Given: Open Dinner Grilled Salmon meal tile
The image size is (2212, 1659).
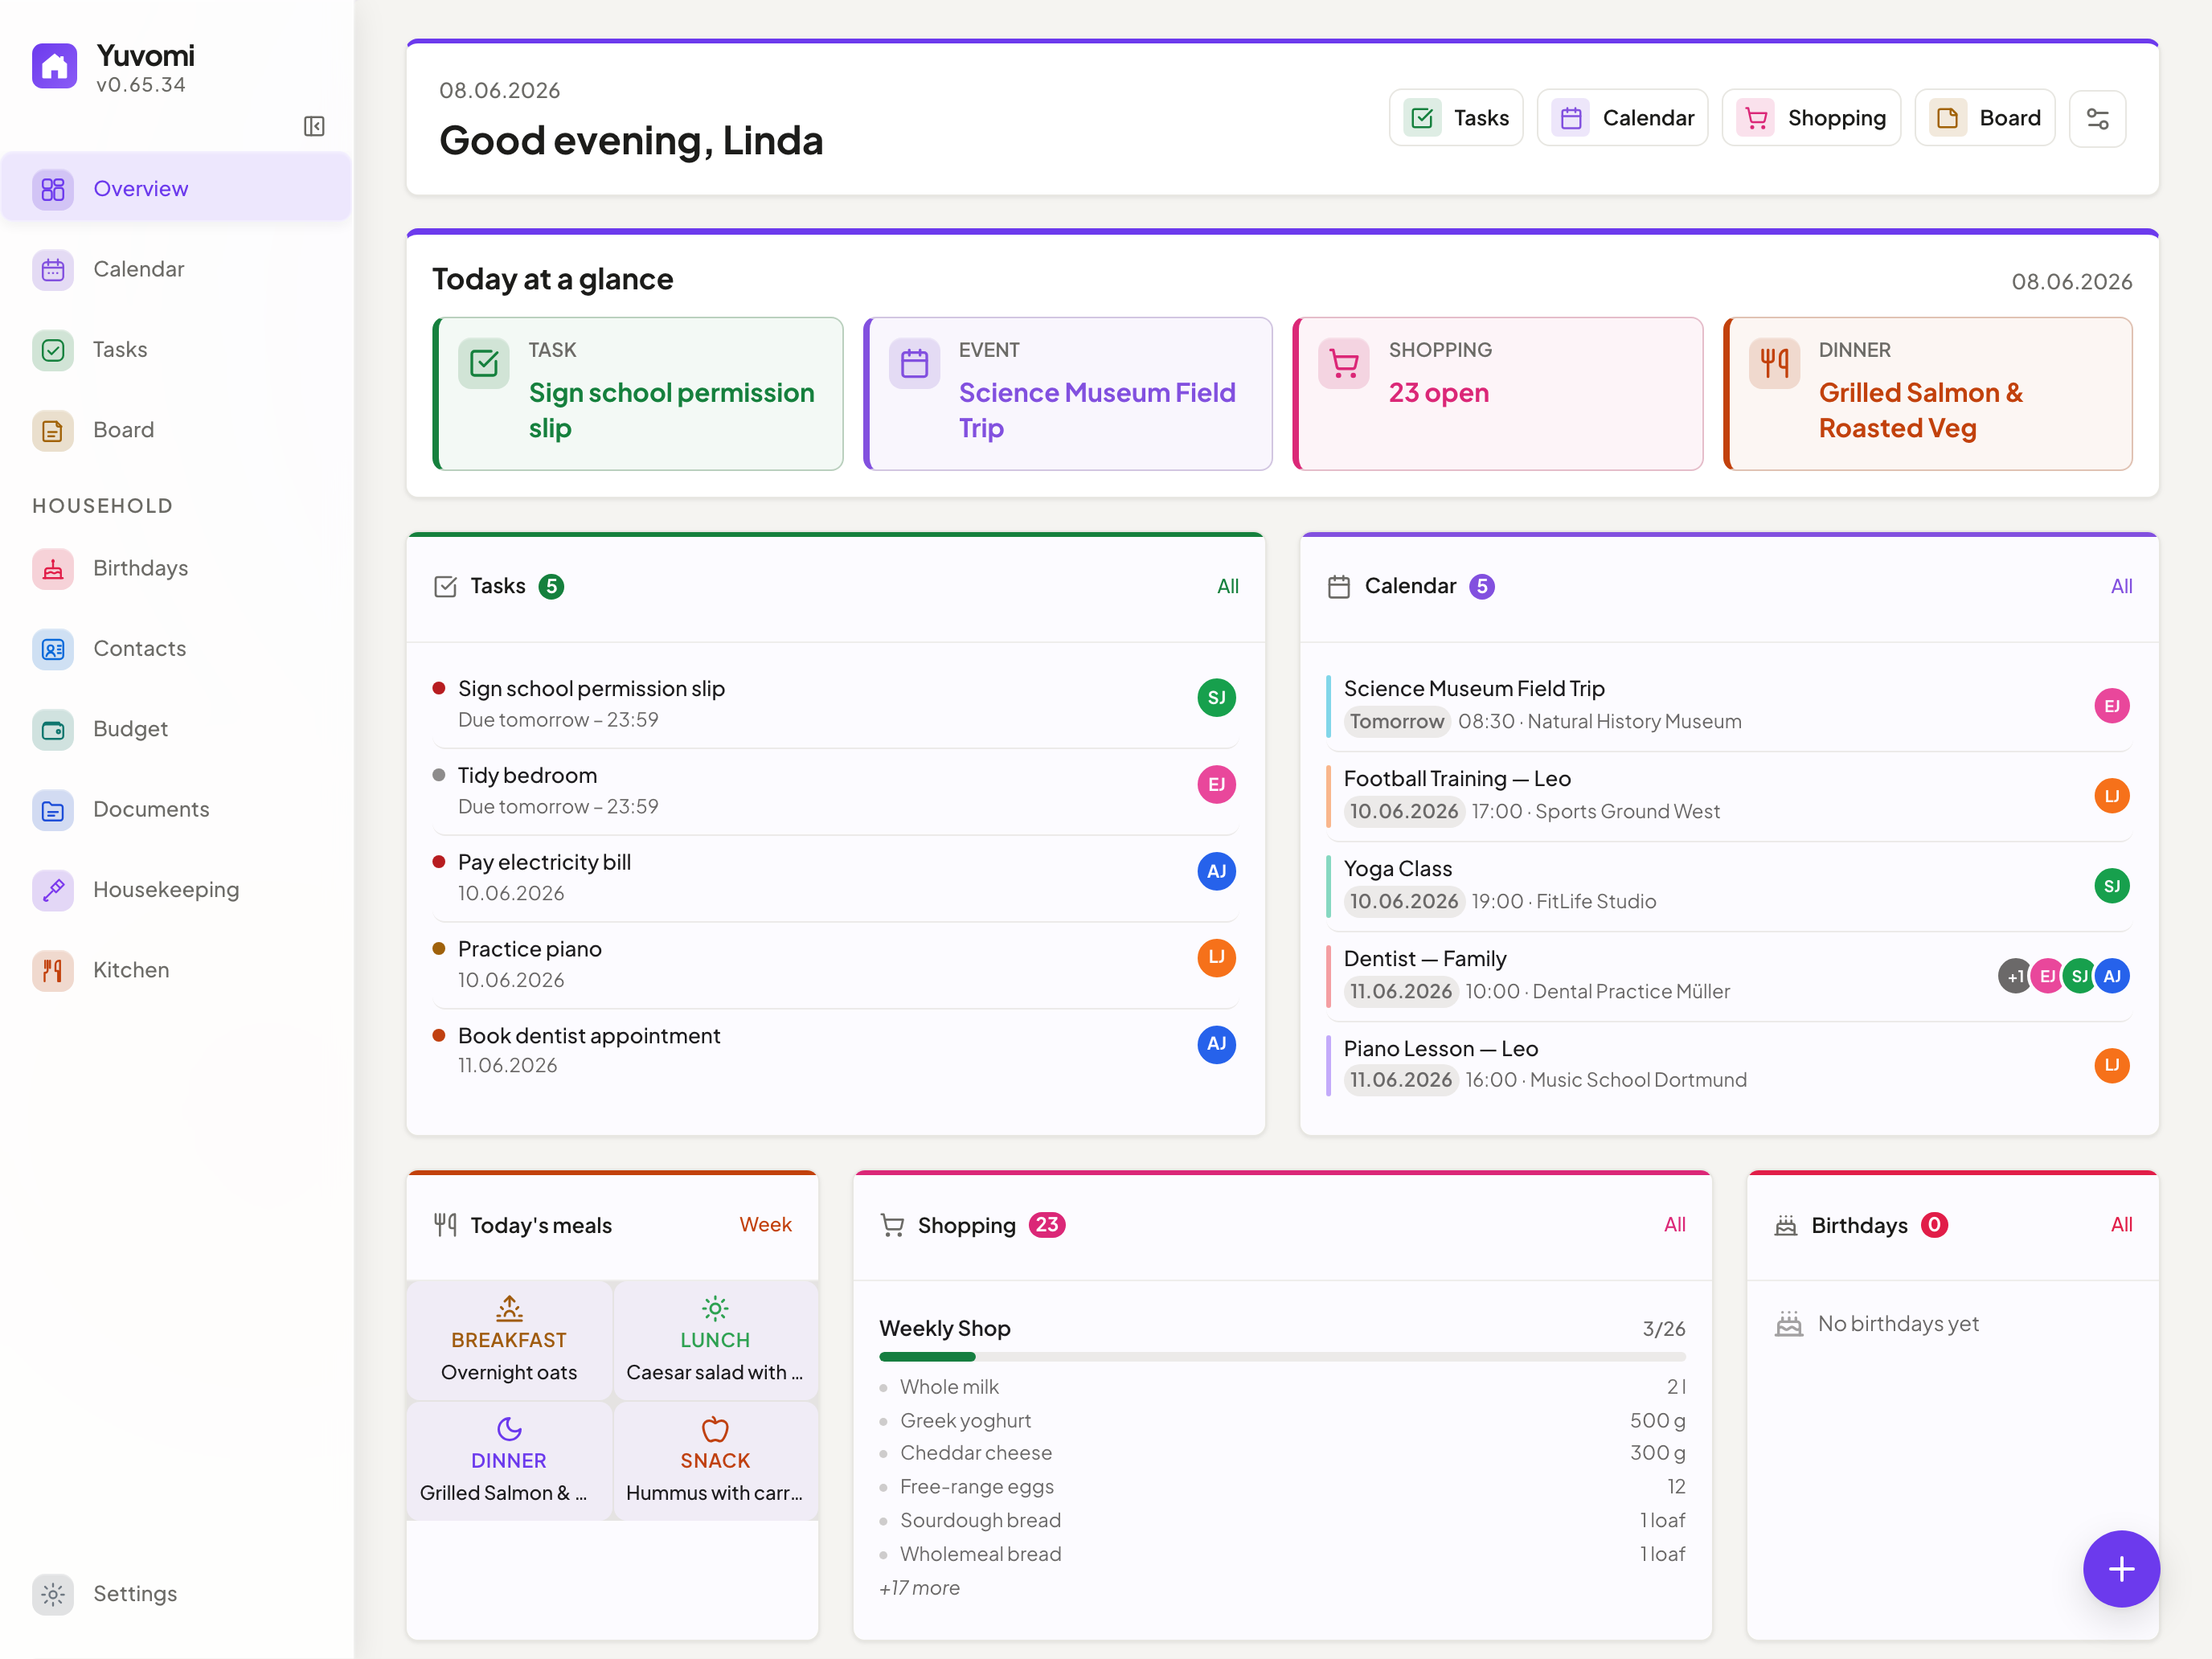Looking at the screenshot, I should (x=509, y=1461).
